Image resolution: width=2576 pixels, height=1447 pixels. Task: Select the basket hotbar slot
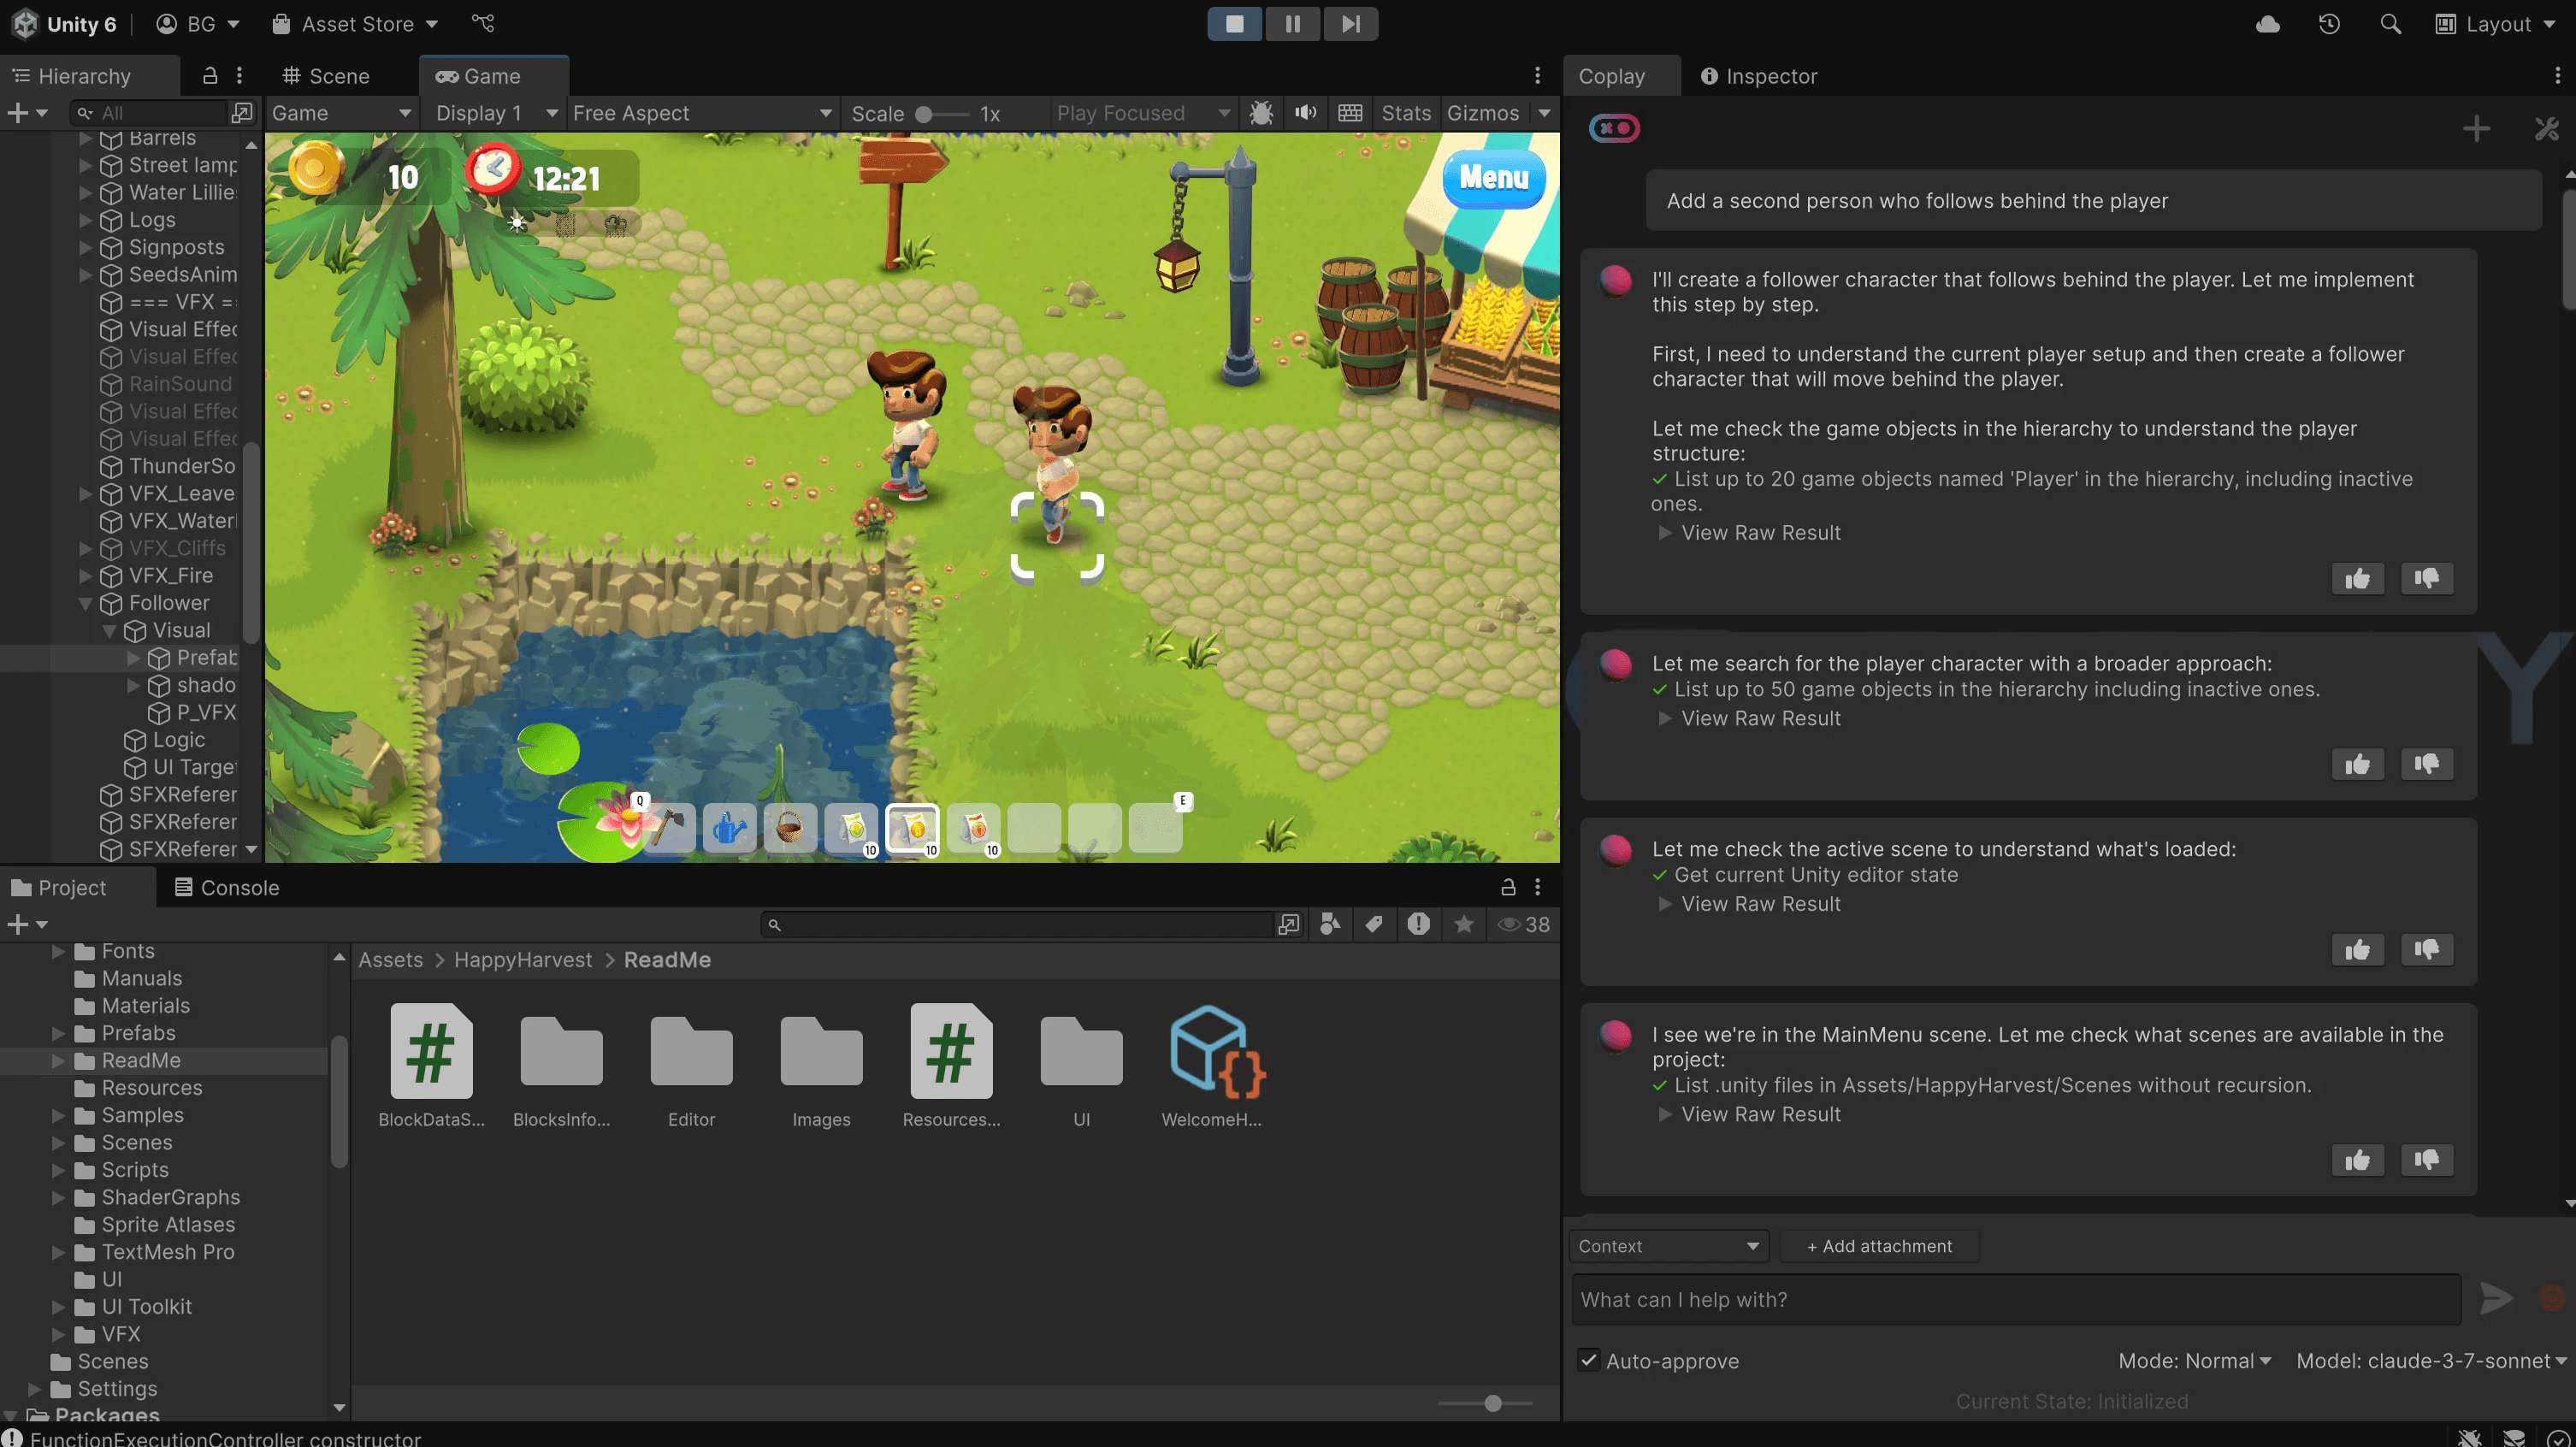click(x=789, y=829)
